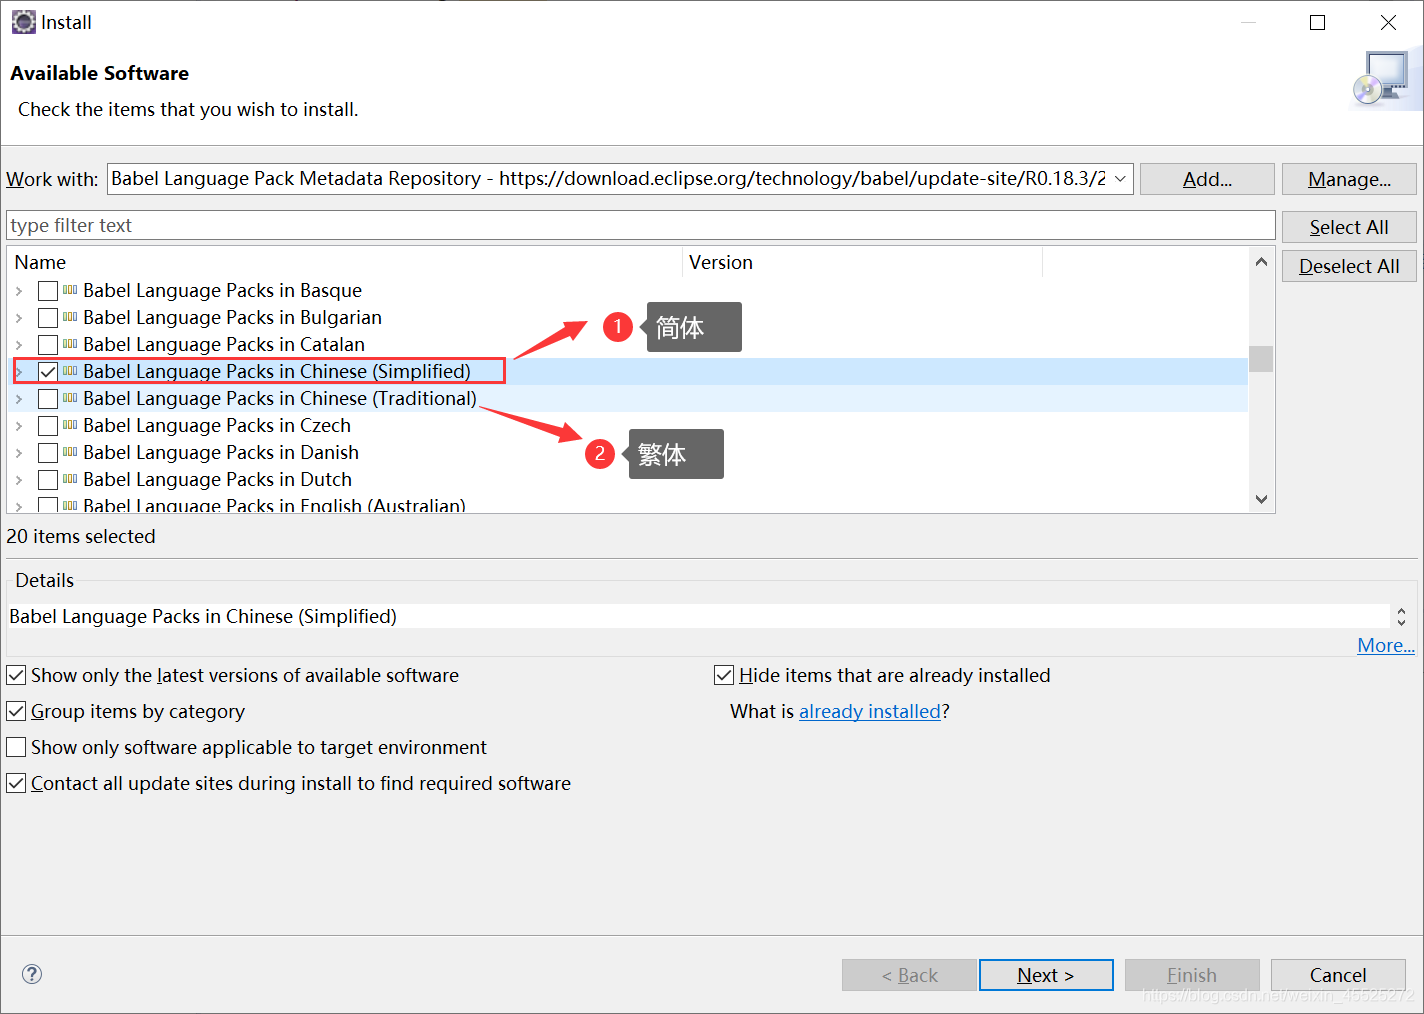Sort list by the Version column header

[862, 262]
